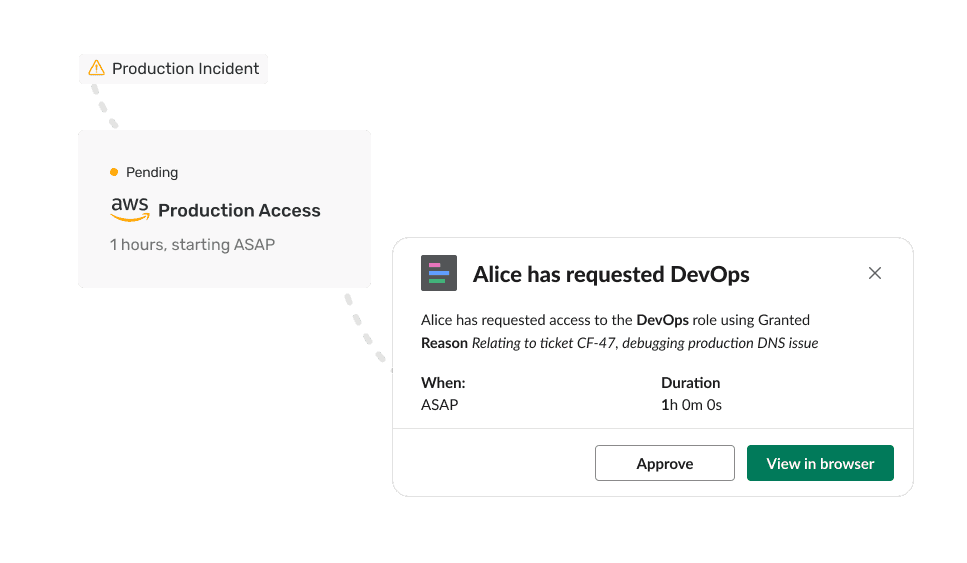Click the ticket CF-47 reason text
This screenshot has height=563, width=967.
(645, 343)
